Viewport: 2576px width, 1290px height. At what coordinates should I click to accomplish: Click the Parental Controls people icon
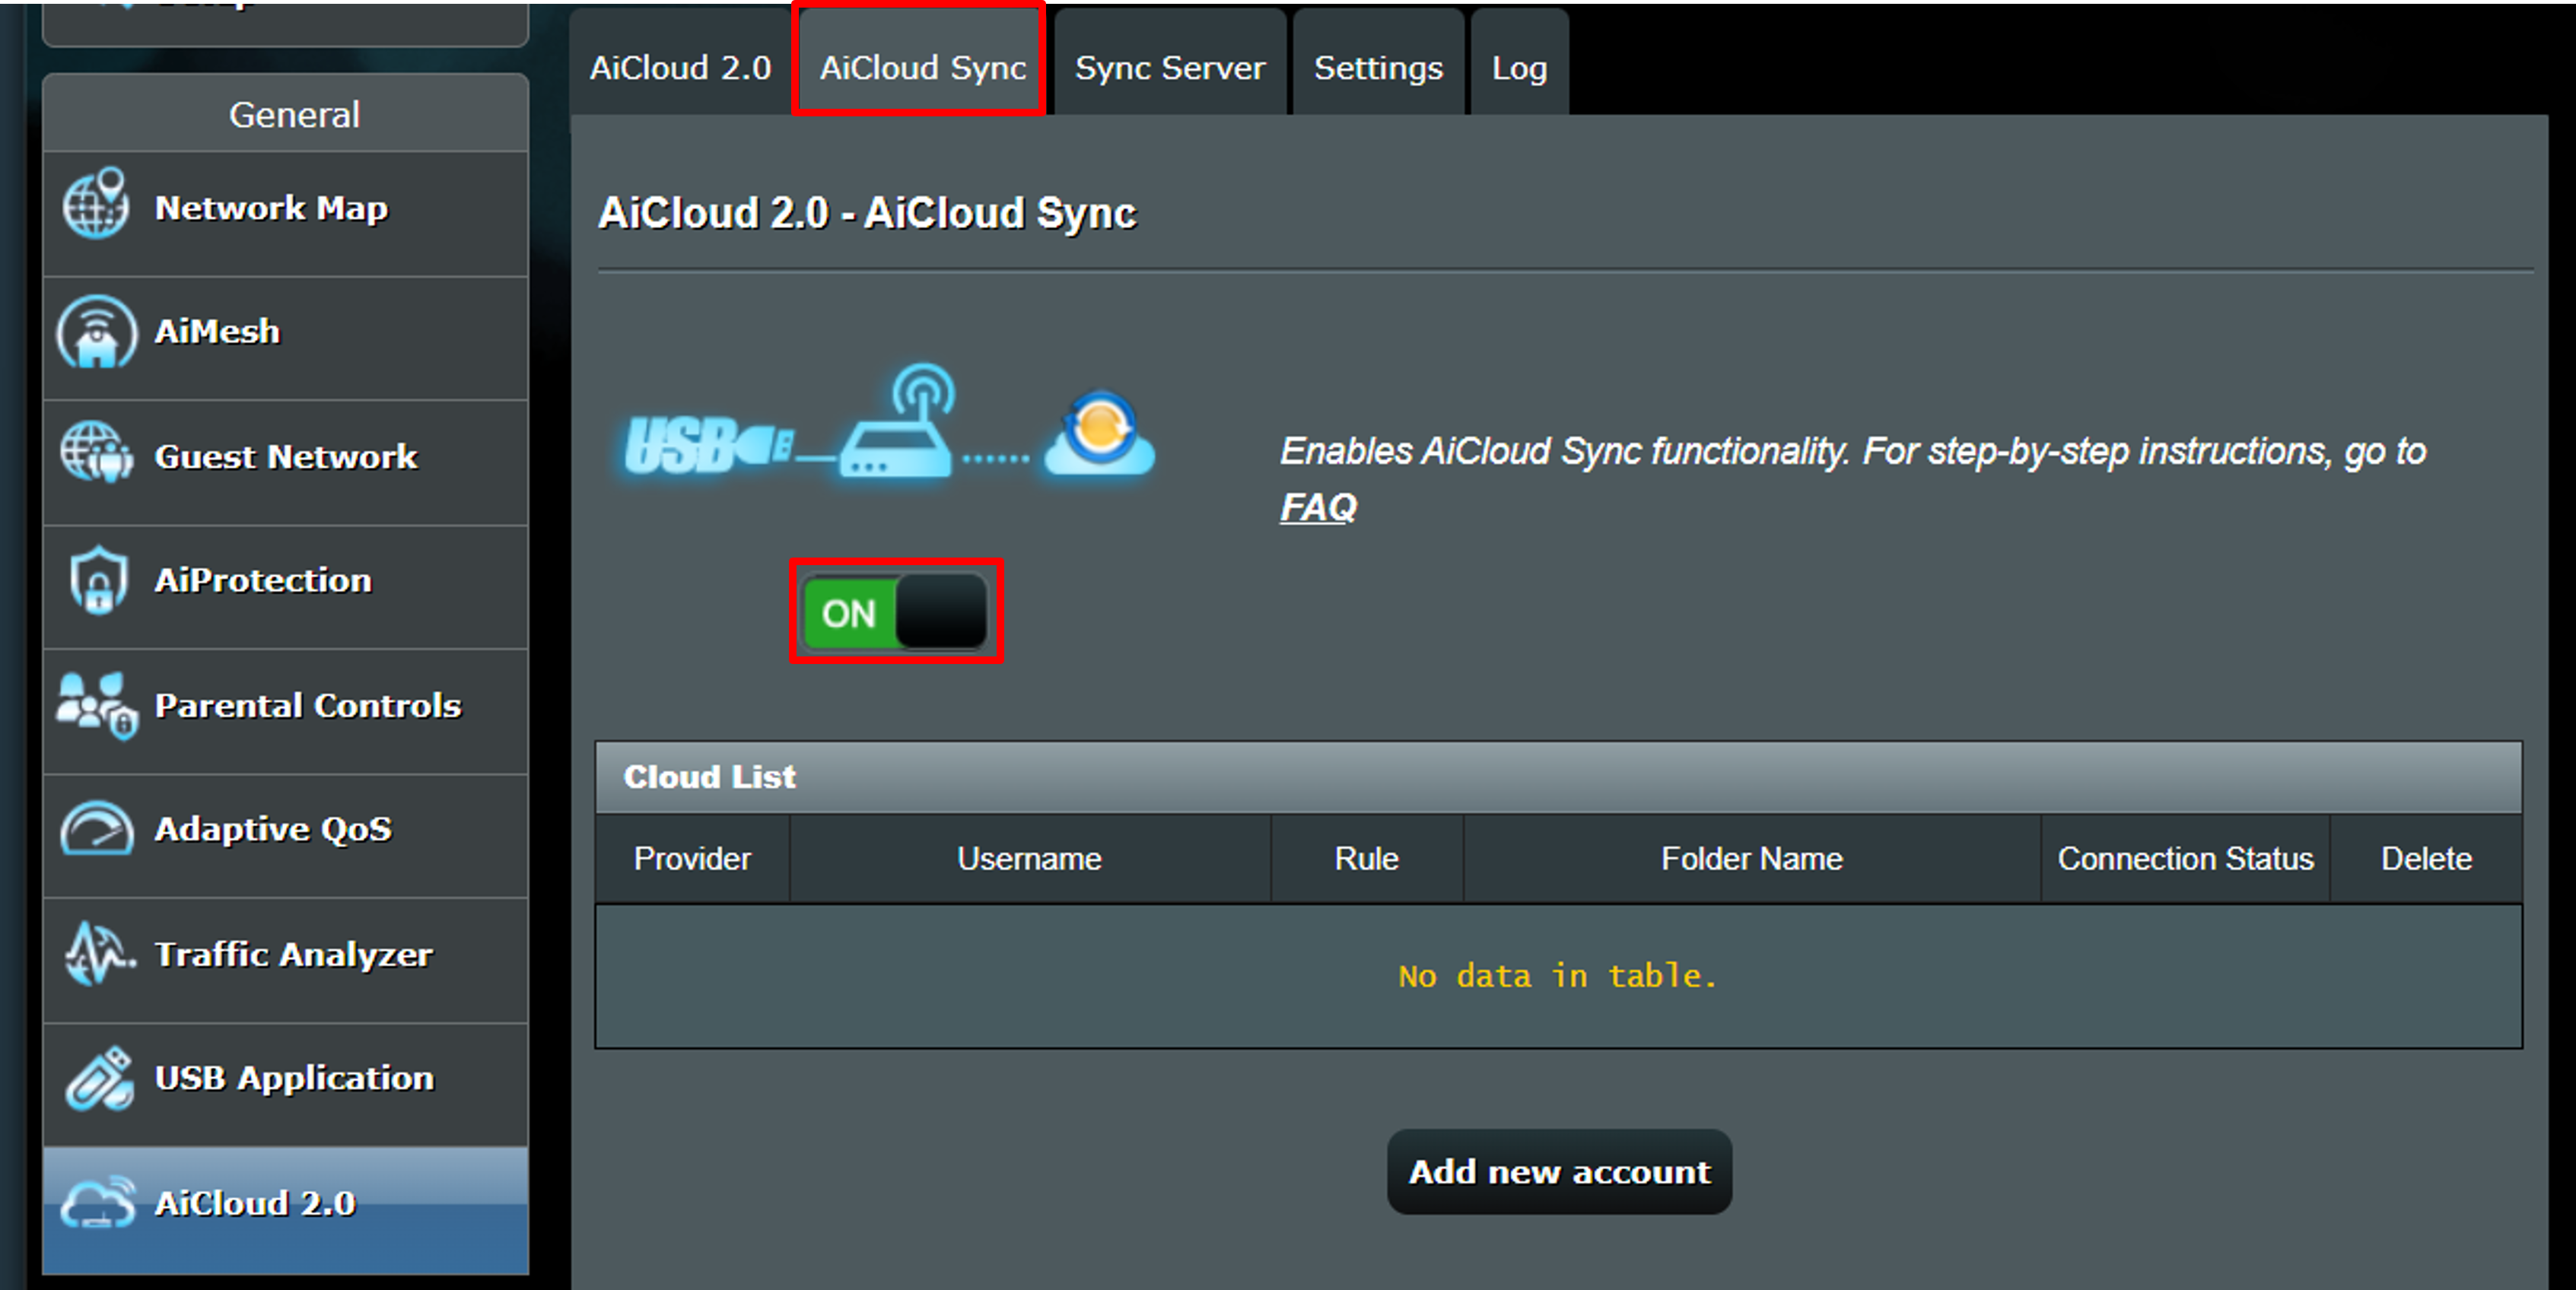[97, 705]
